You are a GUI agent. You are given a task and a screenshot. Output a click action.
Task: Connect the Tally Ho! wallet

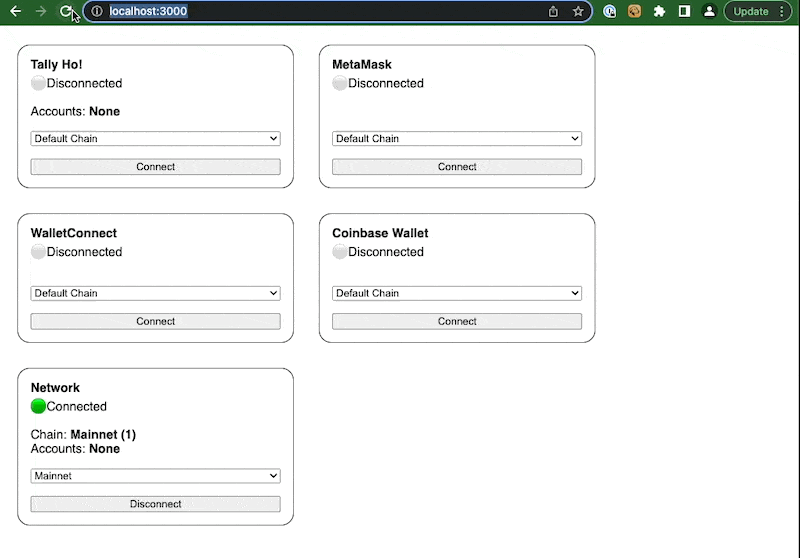point(156,167)
